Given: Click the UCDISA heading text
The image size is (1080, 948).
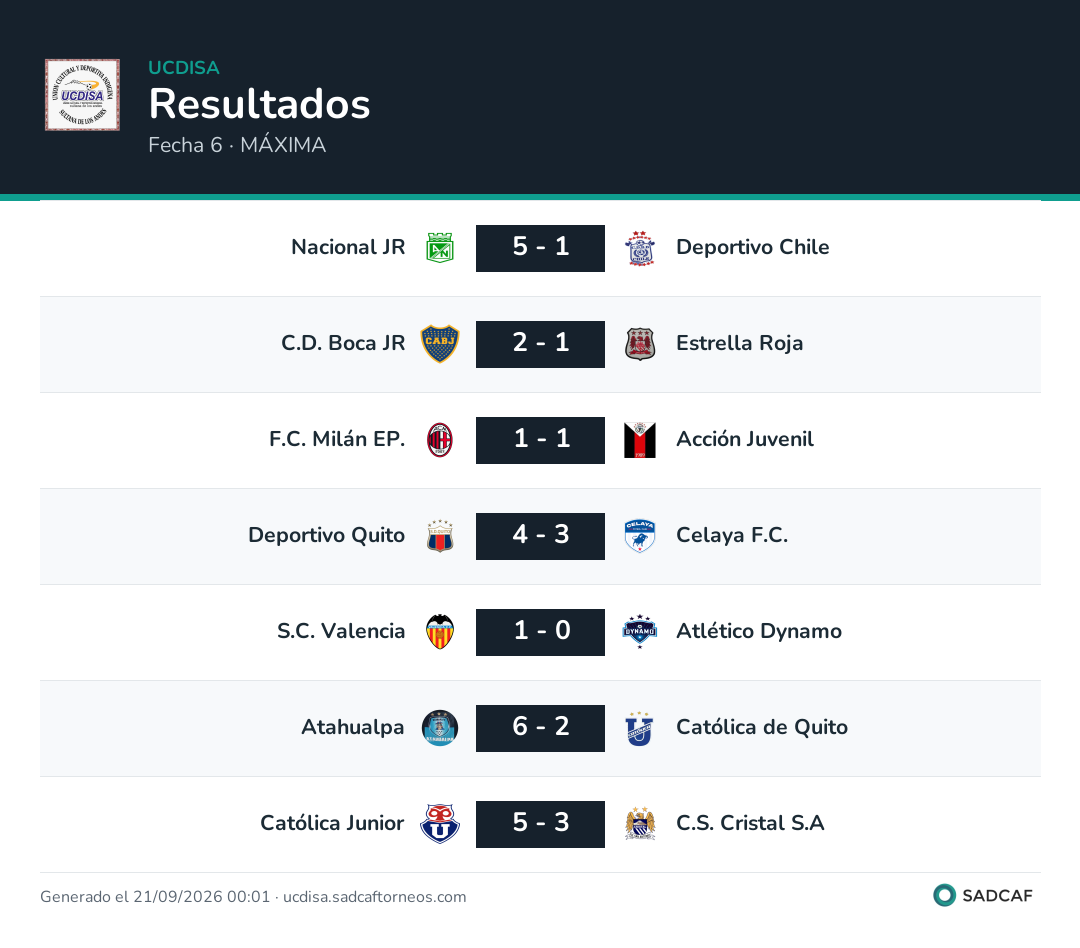Looking at the screenshot, I should click(x=184, y=68).
